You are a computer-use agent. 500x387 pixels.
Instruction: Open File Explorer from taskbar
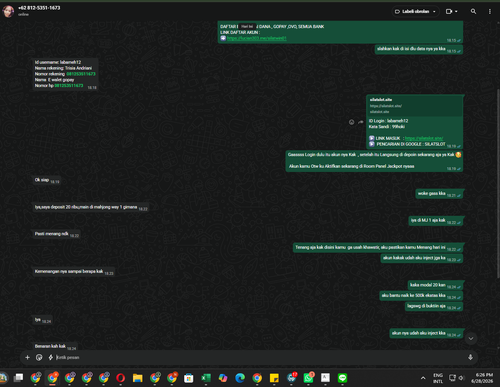(x=137, y=378)
